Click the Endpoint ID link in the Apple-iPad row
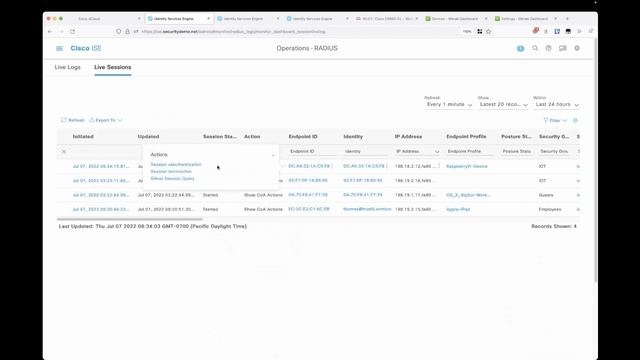 pyautogui.click(x=309, y=209)
